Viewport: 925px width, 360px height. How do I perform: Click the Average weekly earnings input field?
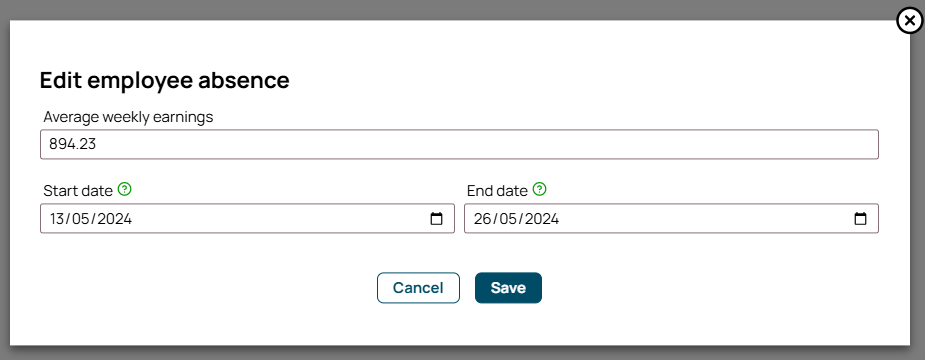[460, 145]
